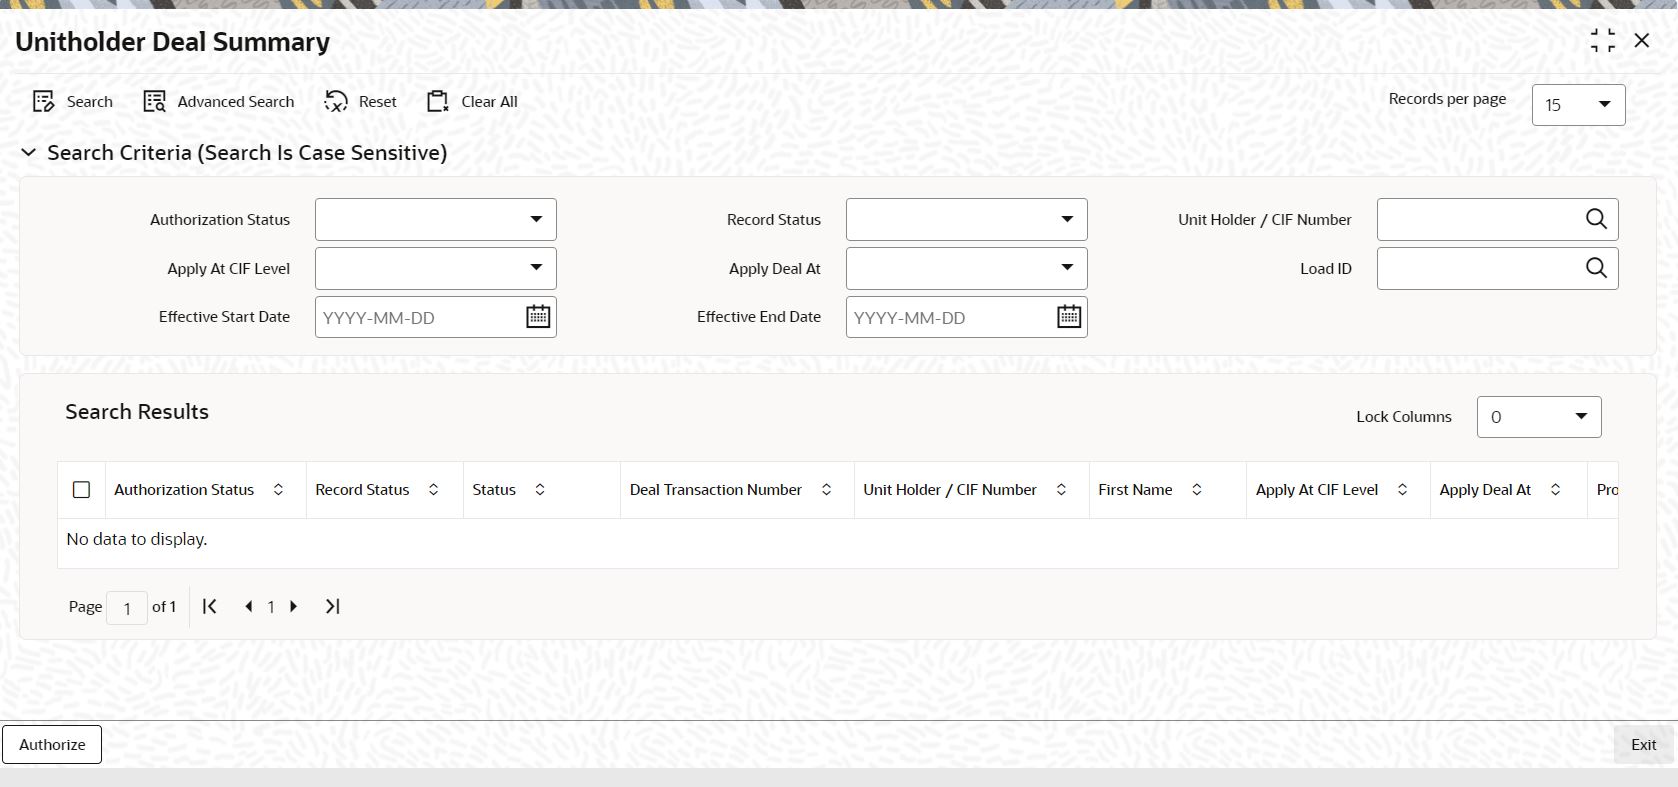Open the Apply At CIF Level dropdown
Viewport: 1678px width, 787px height.
[435, 268]
